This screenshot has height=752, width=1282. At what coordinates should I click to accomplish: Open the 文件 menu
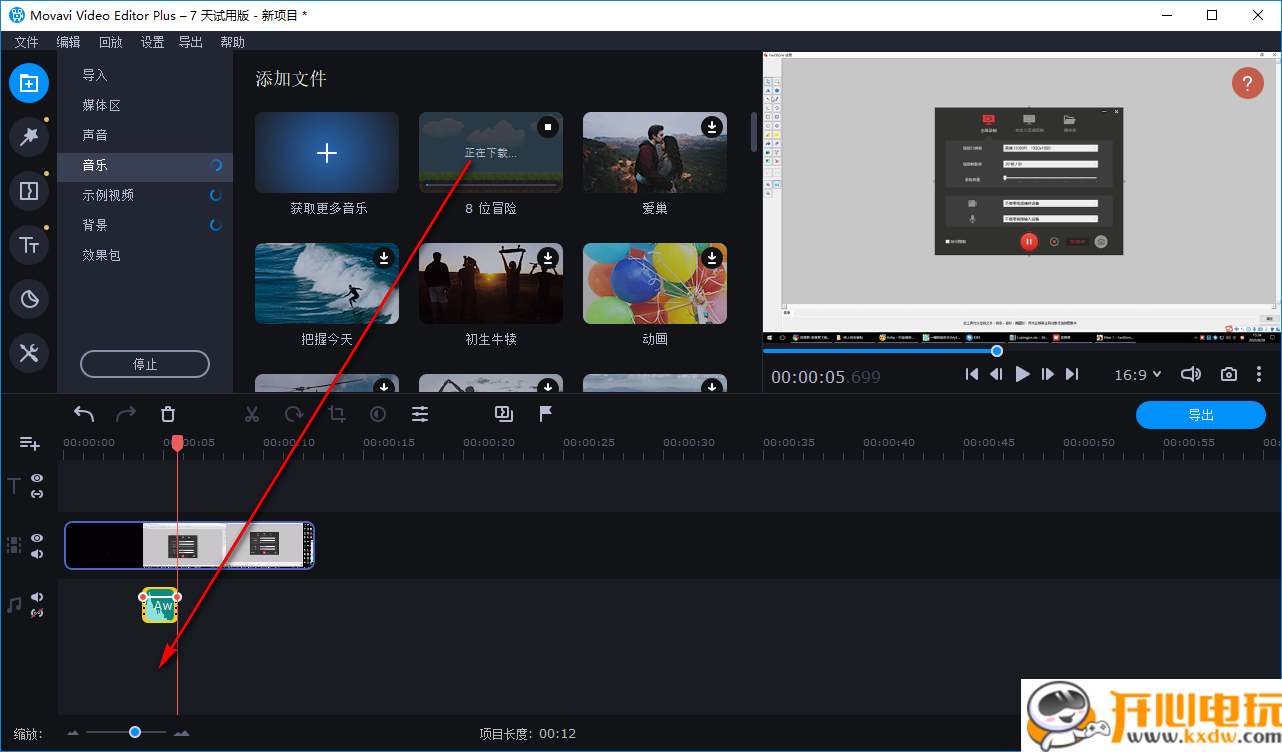[x=26, y=42]
